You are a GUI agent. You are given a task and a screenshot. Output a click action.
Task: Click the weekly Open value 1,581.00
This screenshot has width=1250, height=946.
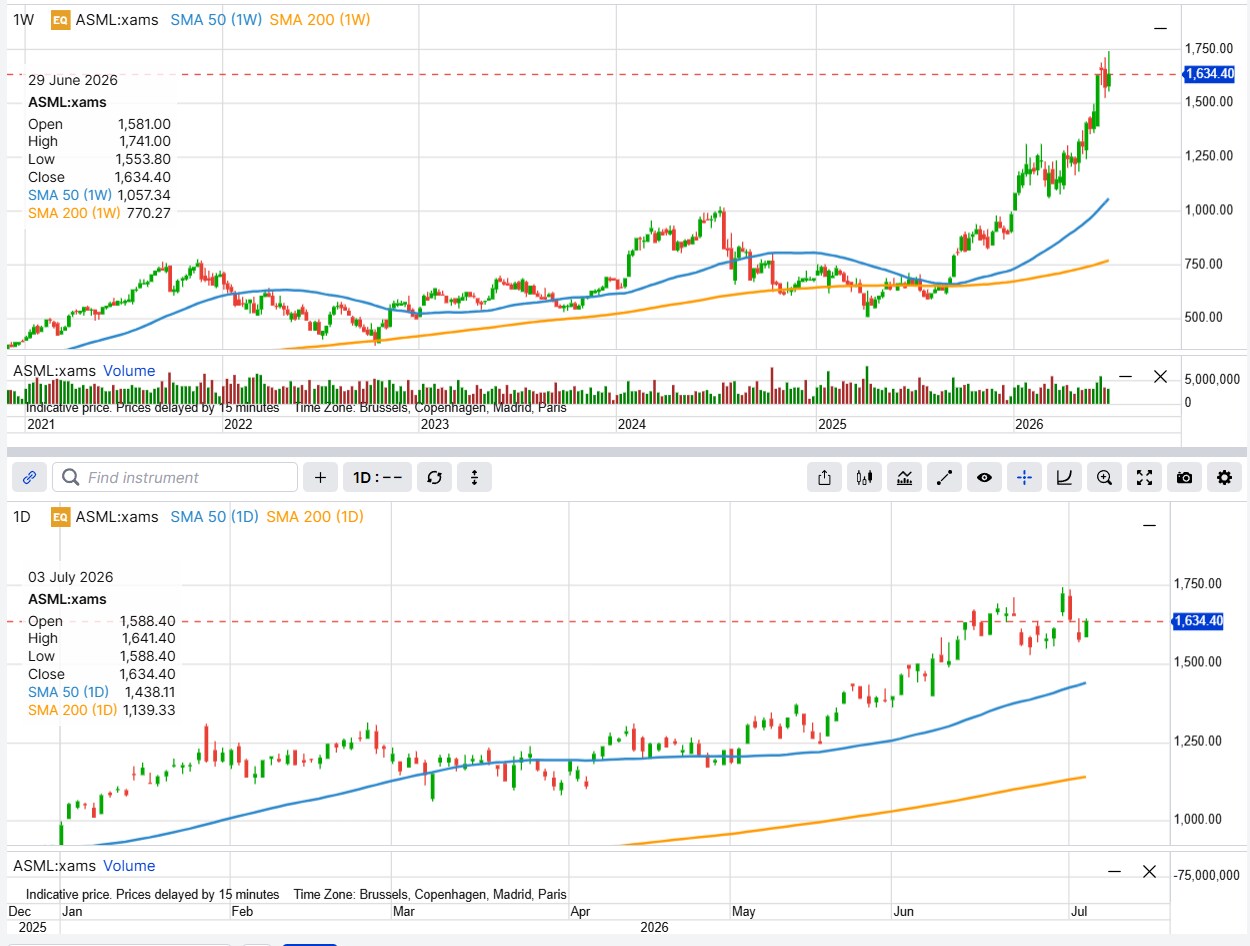click(144, 124)
